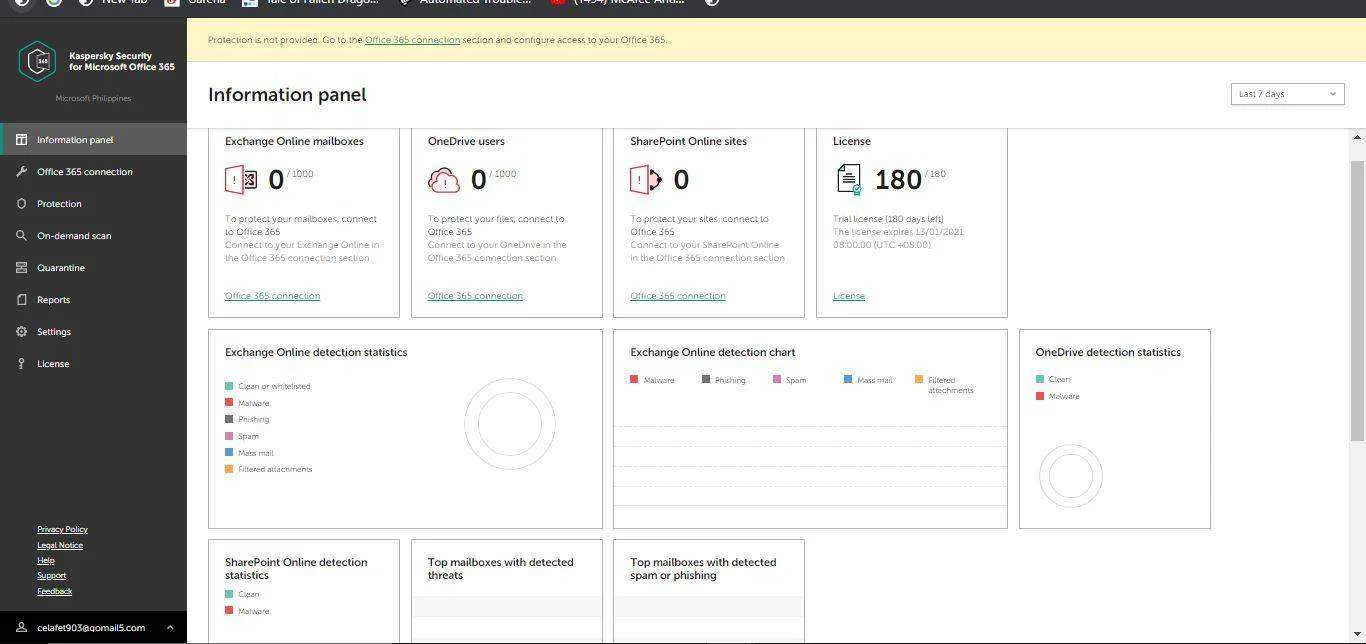Click the Reports document icon in sidebar

pos(21,300)
